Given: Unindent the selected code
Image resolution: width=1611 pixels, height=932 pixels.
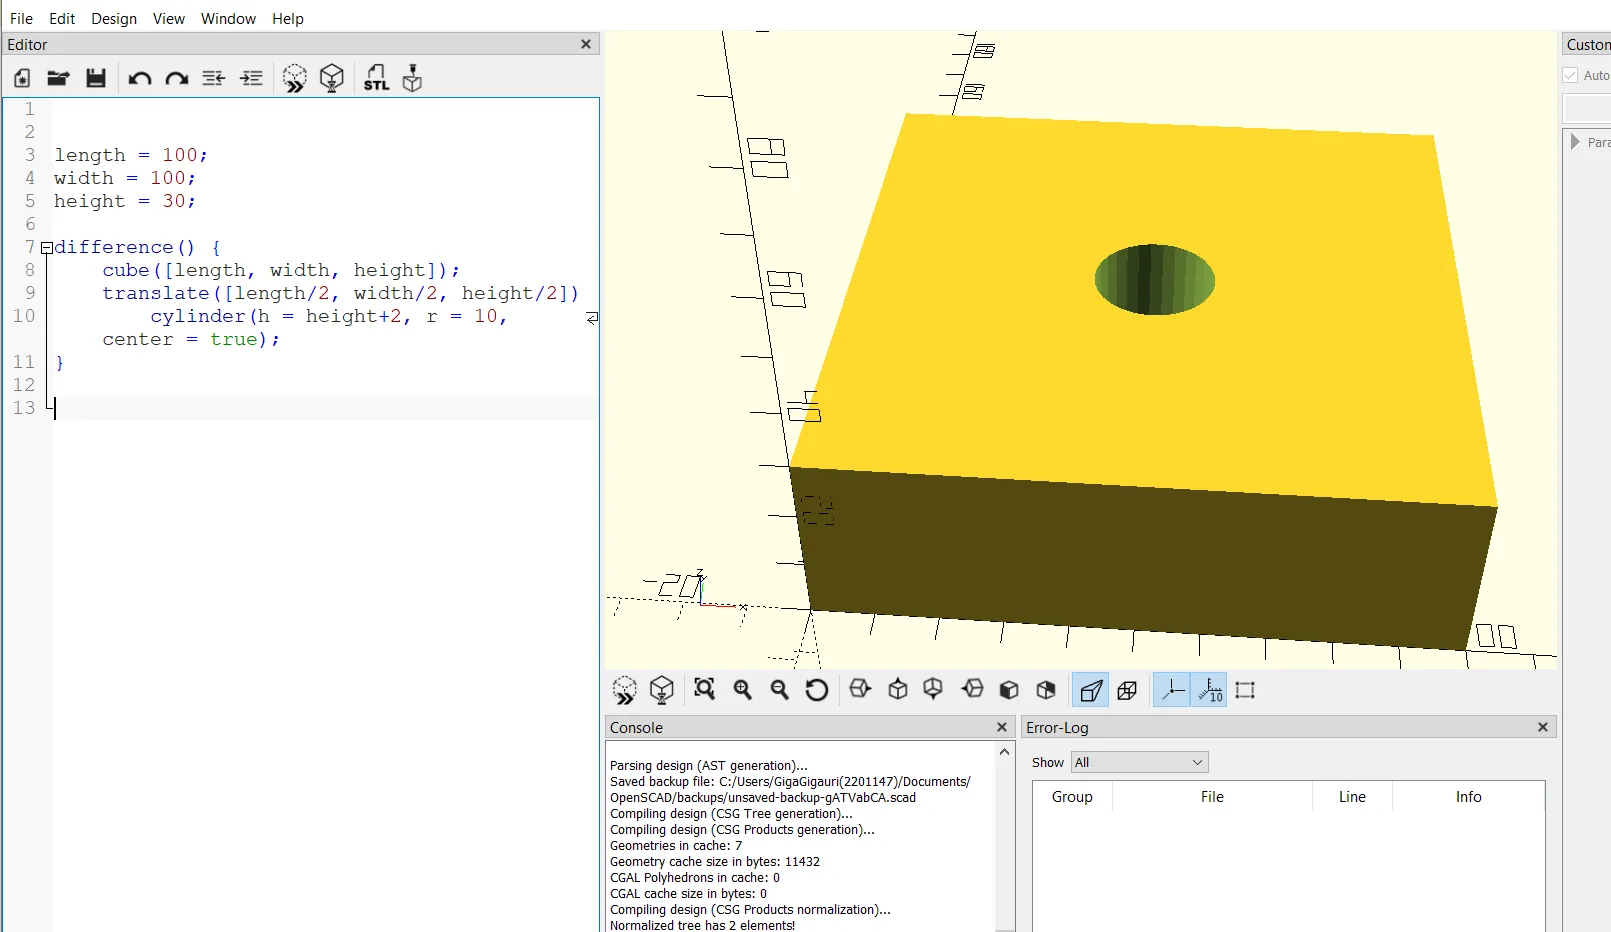Looking at the screenshot, I should 214,78.
